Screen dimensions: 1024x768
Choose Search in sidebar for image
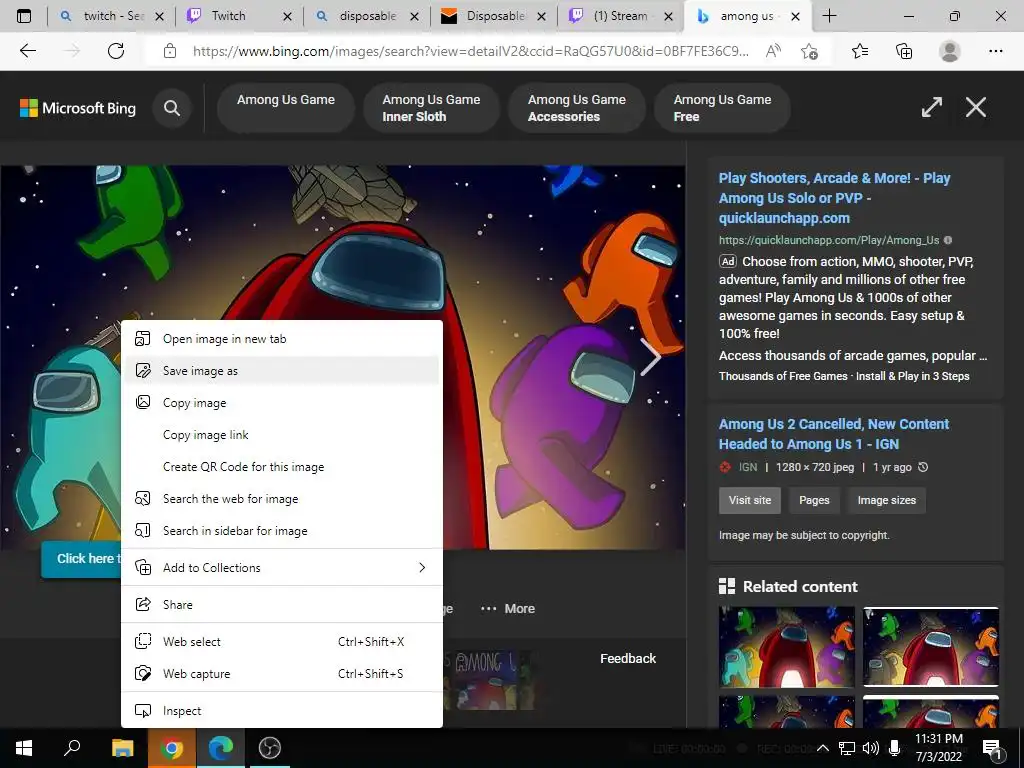tap(282, 531)
